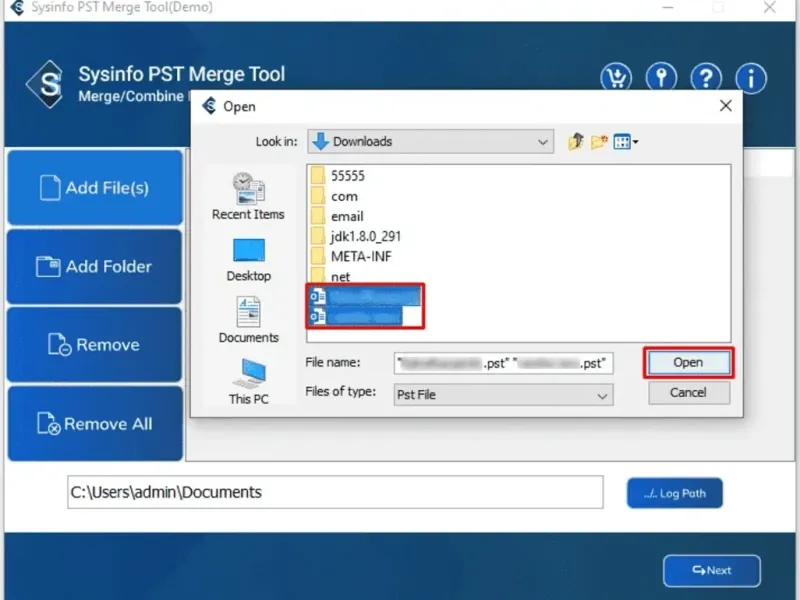Select the 55555 folder
Screen dimensions: 800x600
coord(338,176)
